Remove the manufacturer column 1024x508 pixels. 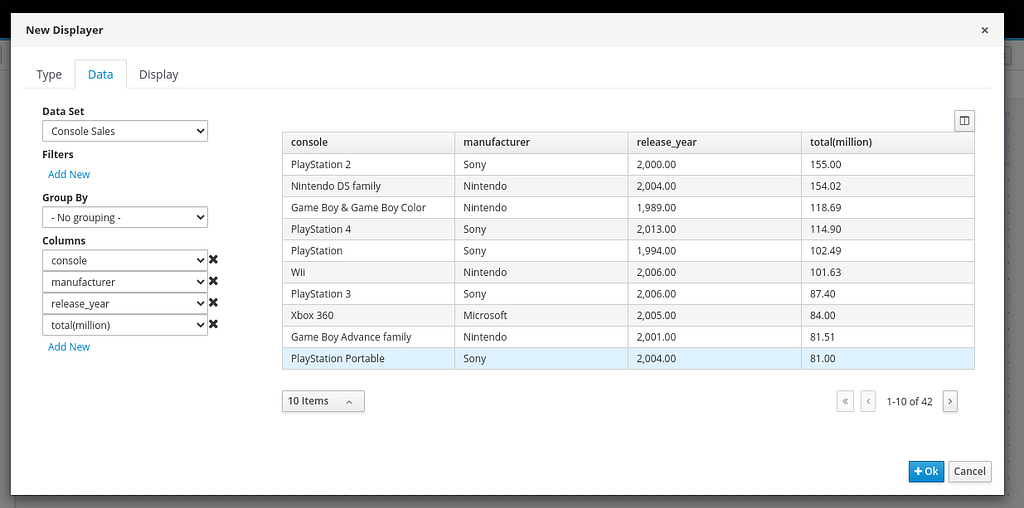(213, 281)
